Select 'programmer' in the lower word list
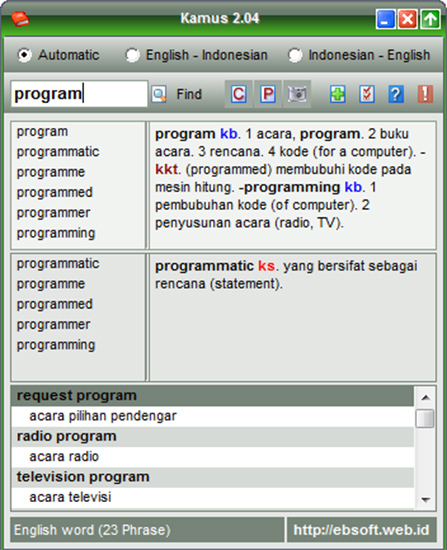This screenshot has height=550, width=447. coord(53,325)
